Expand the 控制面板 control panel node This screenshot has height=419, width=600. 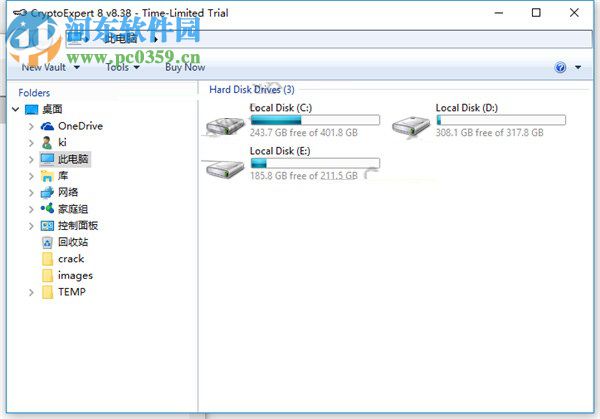click(x=31, y=226)
